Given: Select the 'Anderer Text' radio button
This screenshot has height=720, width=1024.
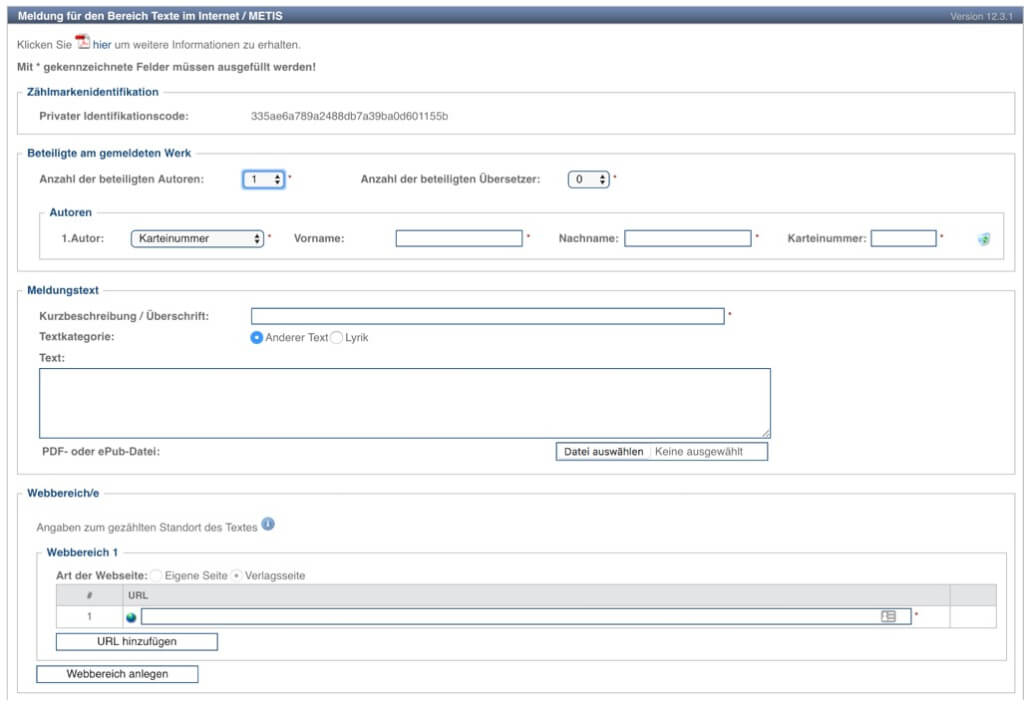Looking at the screenshot, I should (257, 338).
